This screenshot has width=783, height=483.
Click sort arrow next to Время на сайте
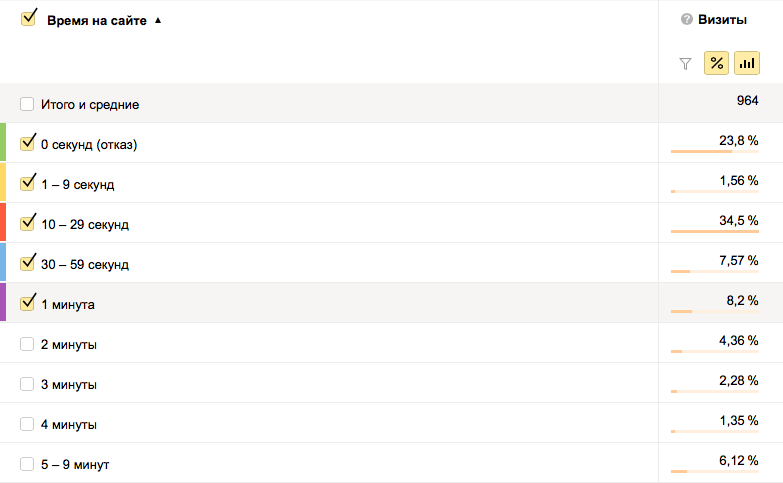coord(158,20)
